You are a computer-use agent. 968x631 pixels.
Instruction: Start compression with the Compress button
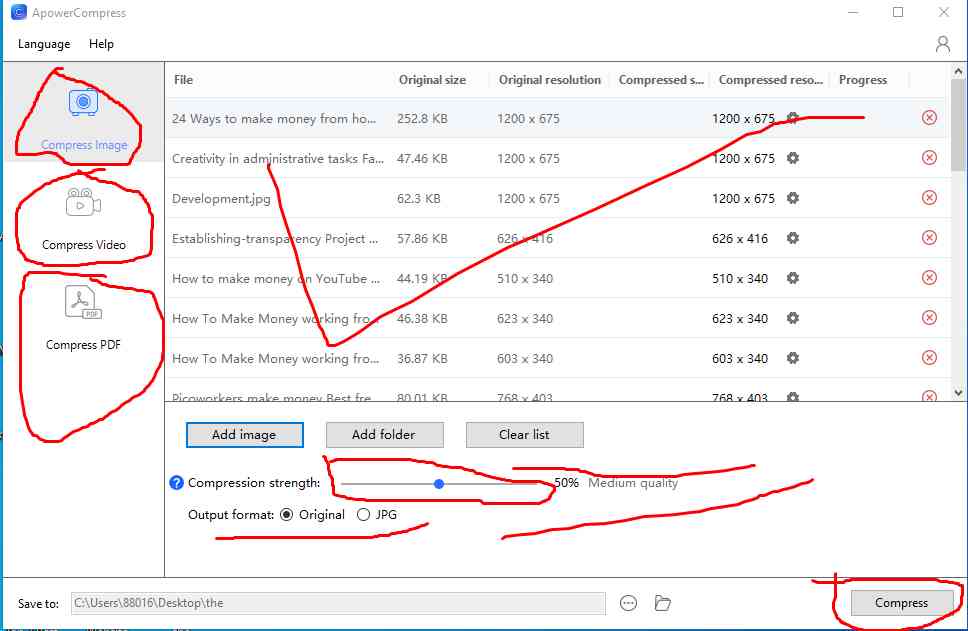(901, 603)
